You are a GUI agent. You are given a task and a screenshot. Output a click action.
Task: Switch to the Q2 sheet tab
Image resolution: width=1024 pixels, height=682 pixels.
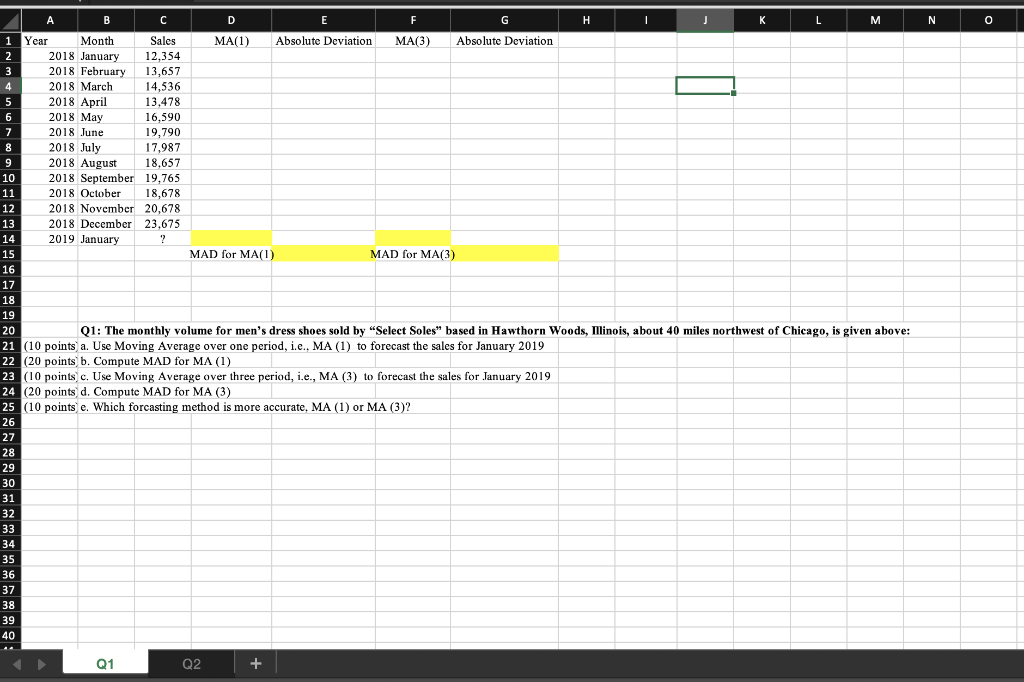click(191, 664)
